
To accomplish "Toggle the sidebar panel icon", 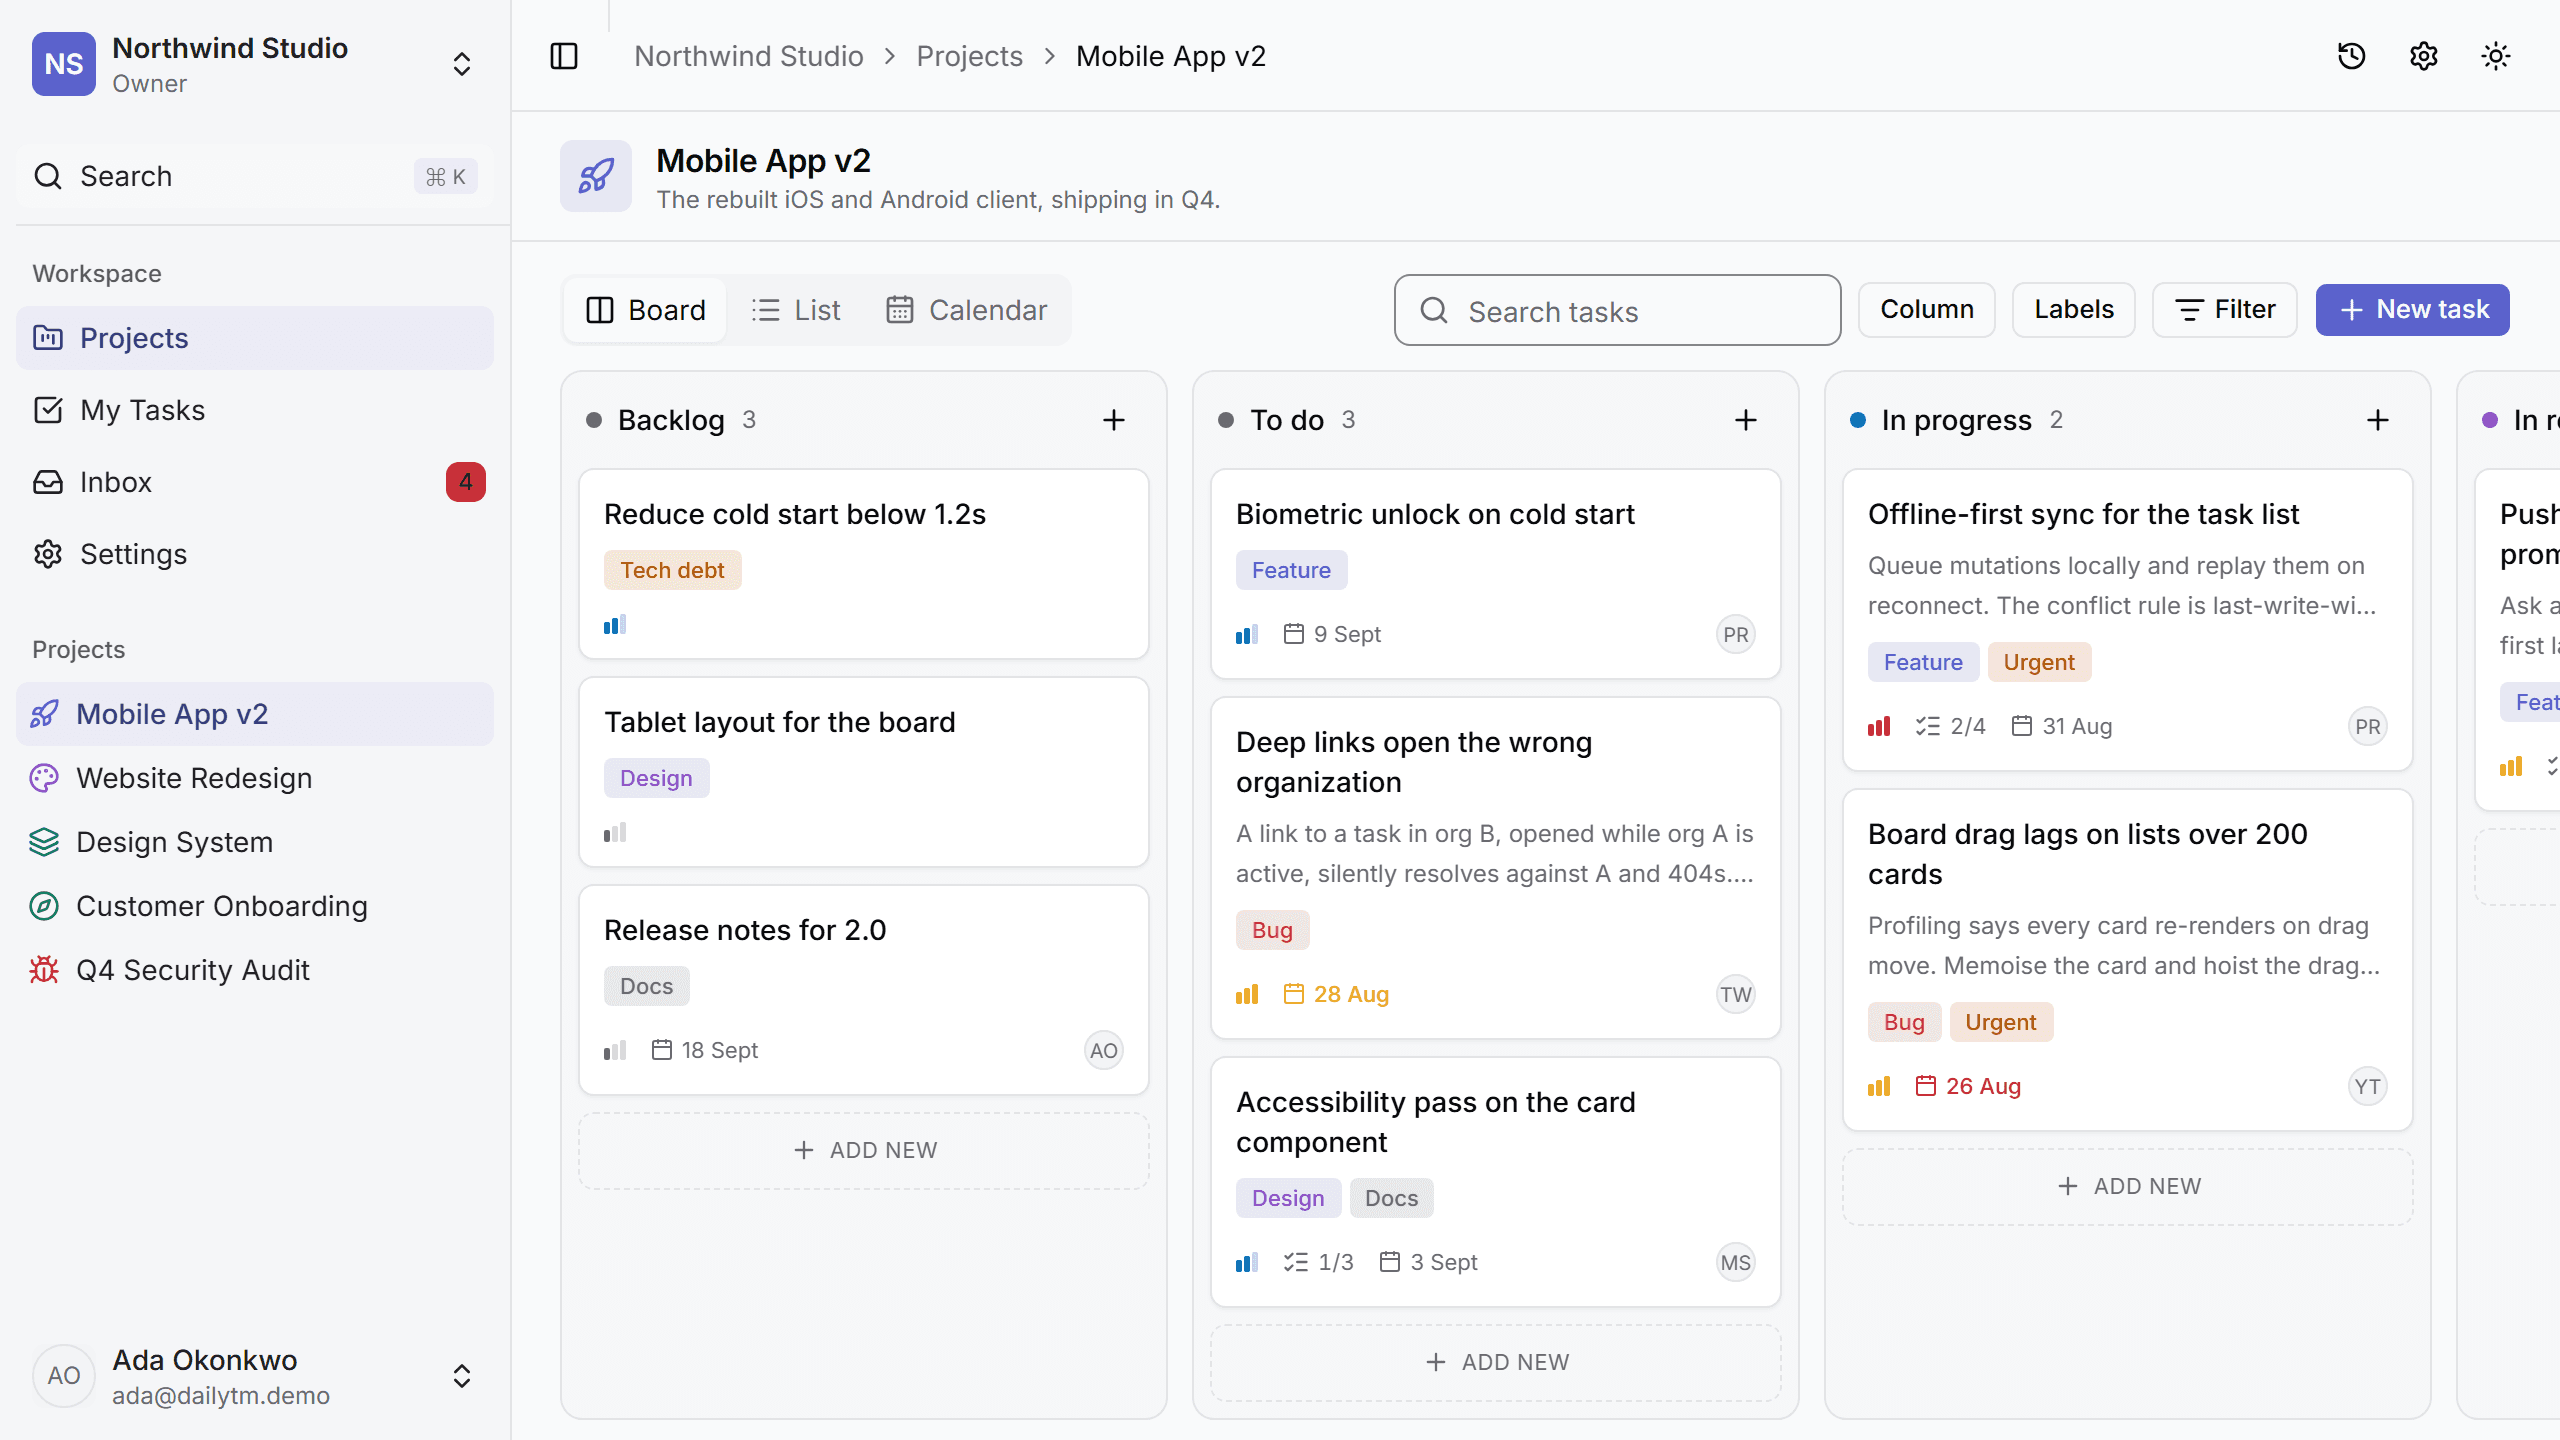I will (x=564, y=56).
